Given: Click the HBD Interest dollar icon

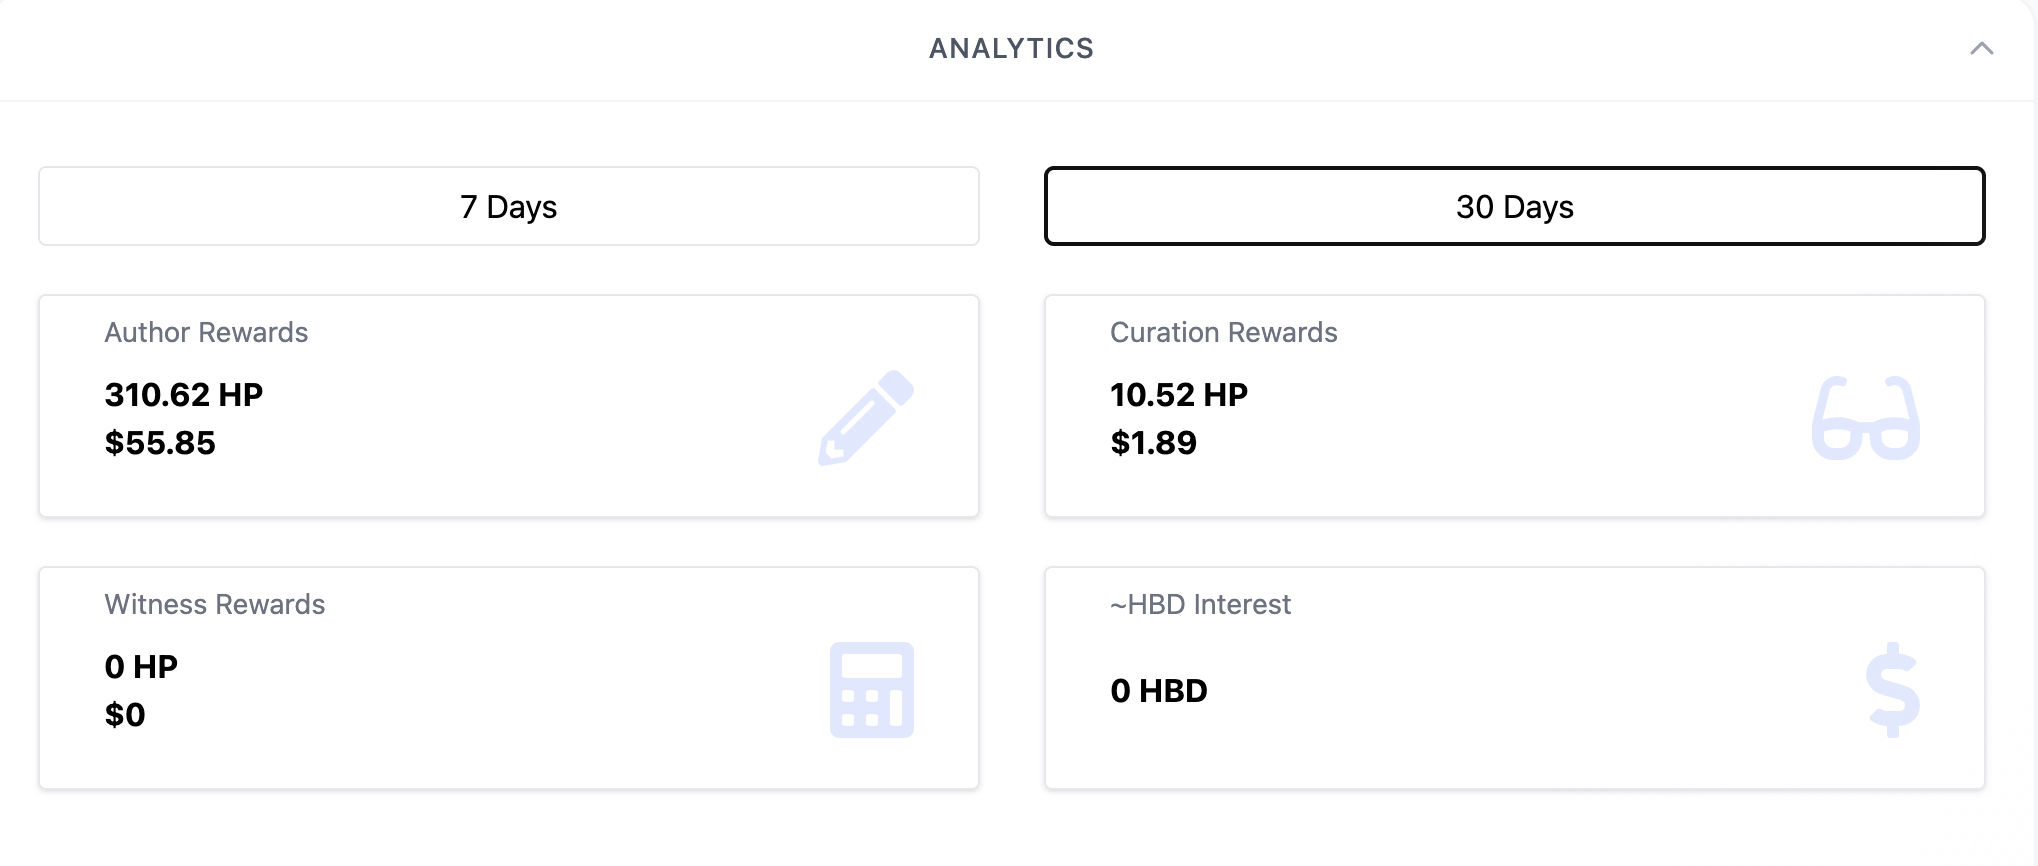Looking at the screenshot, I should 1892,690.
